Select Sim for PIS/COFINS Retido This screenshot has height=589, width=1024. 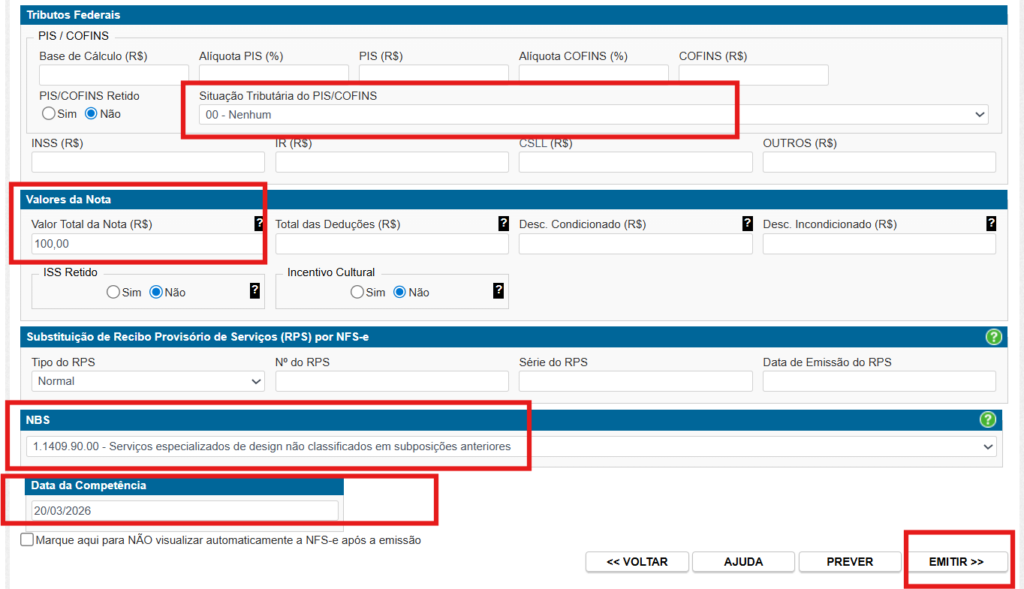pyautogui.click(x=46, y=114)
